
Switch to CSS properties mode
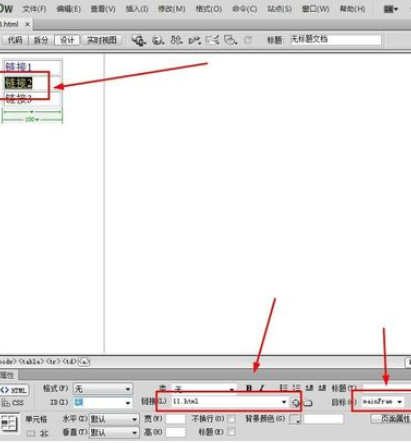[x=13, y=403]
